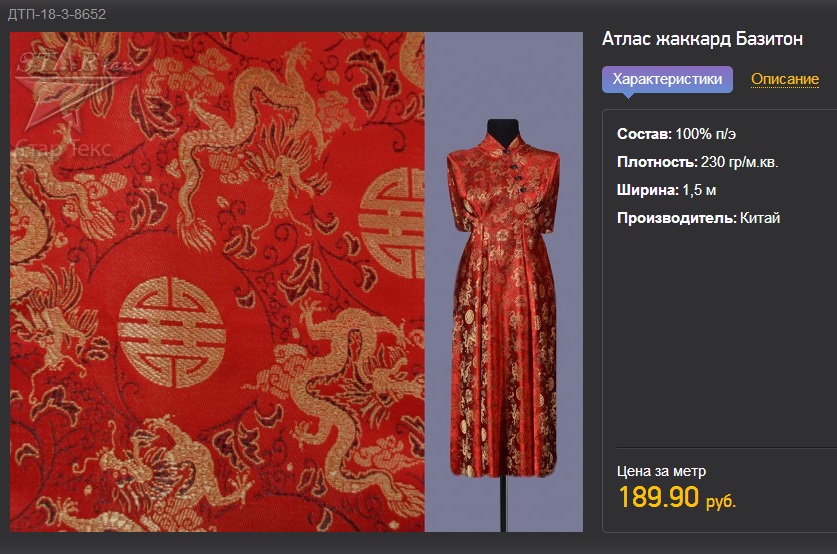Open the red dress mannequin photo
Viewport: 837px width, 554px height.
click(503, 282)
